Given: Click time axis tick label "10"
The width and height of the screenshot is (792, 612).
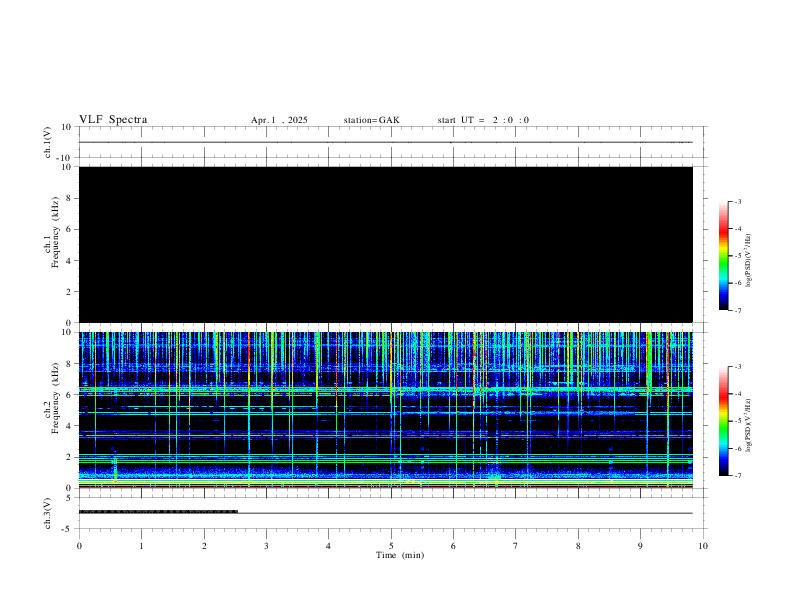Looking at the screenshot, I should click(x=703, y=546).
